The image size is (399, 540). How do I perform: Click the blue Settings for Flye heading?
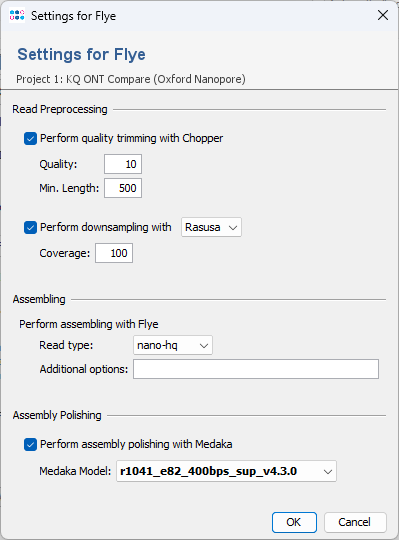[x=82, y=54]
